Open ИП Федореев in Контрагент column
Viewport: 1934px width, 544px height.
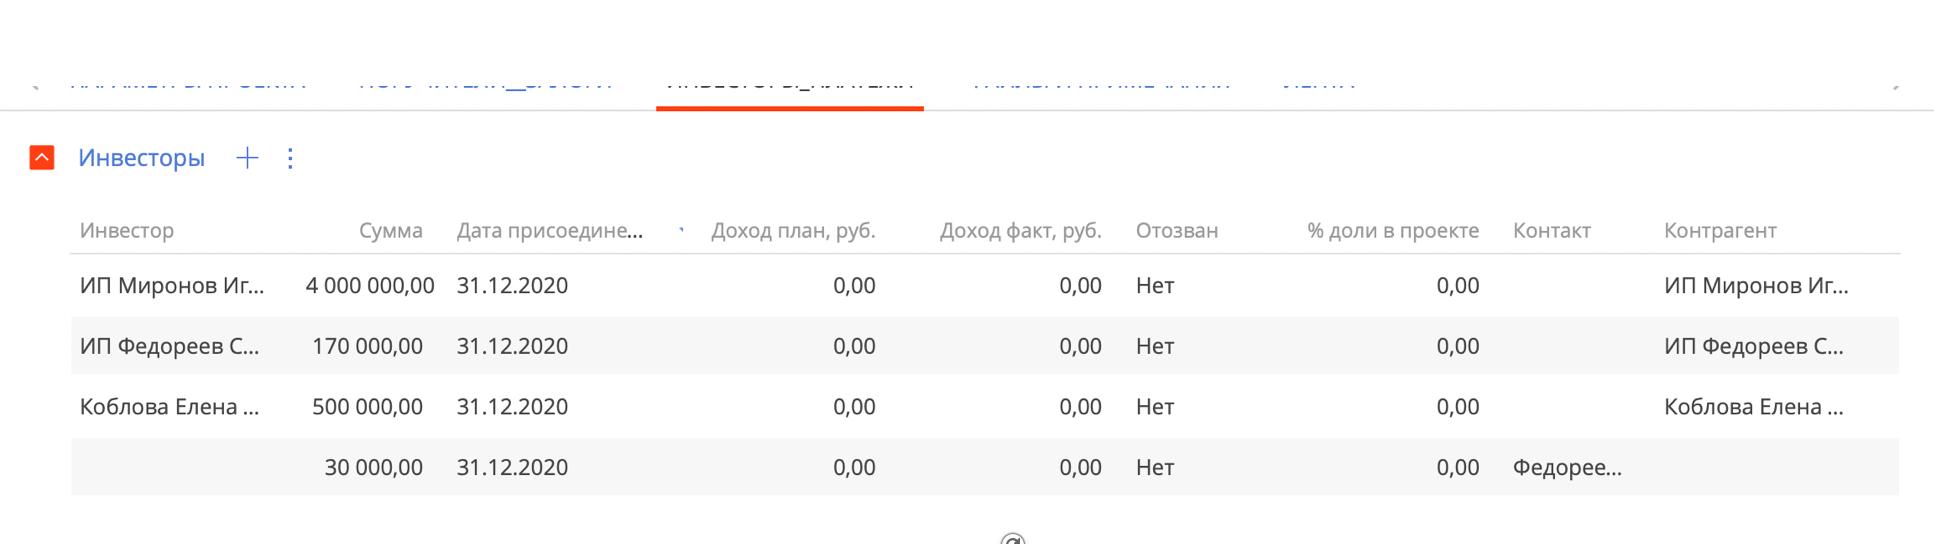1754,346
